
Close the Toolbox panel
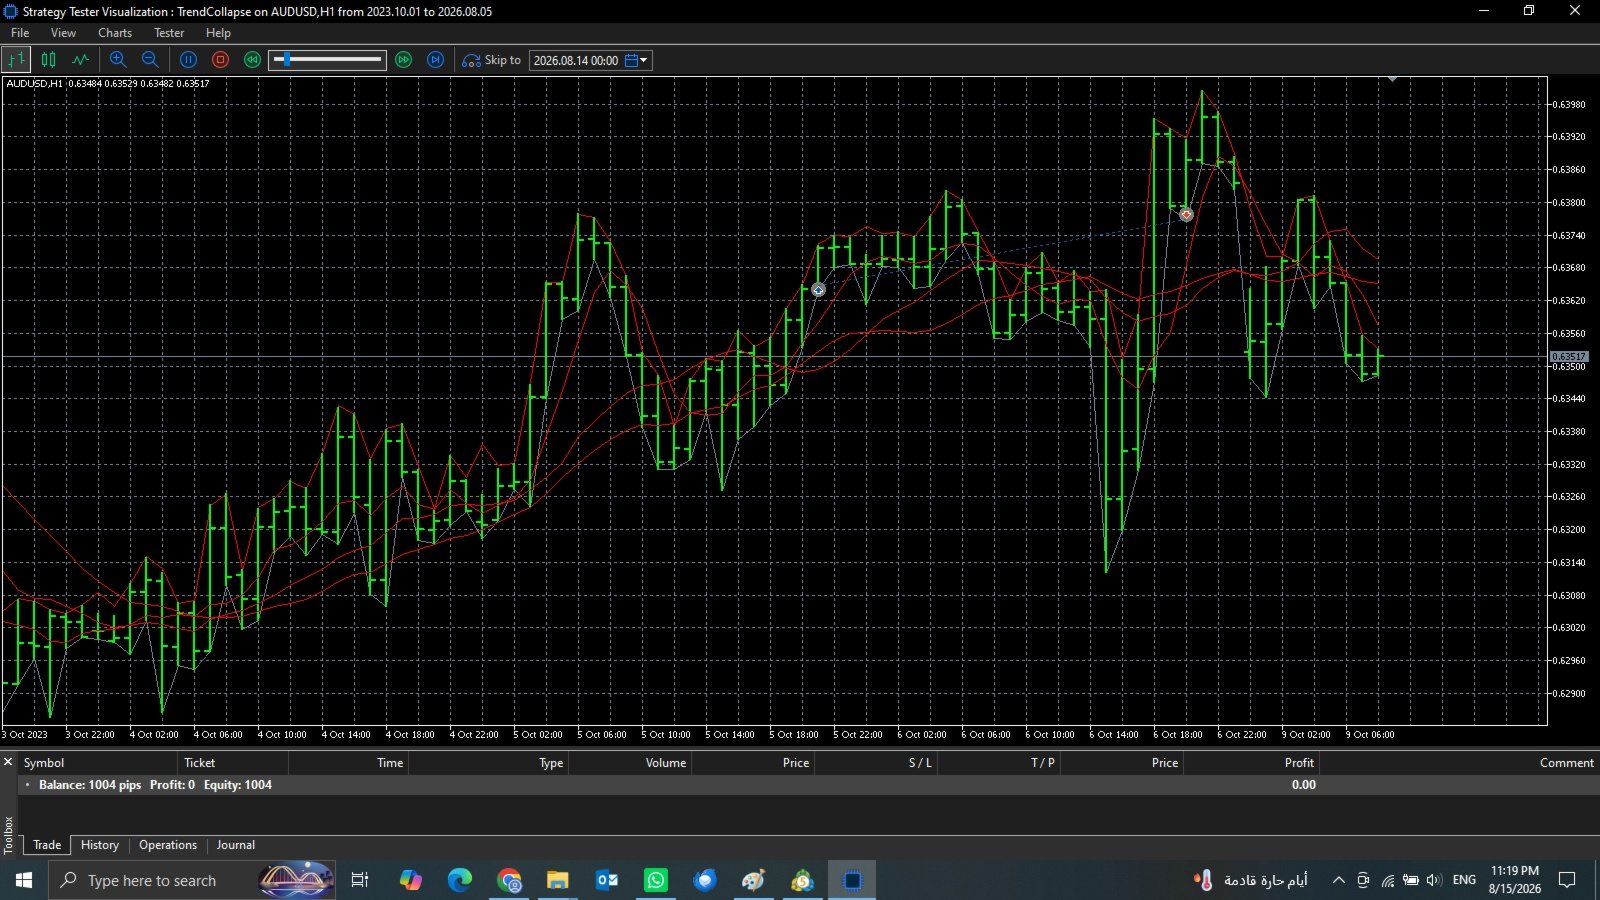pyautogui.click(x=8, y=762)
